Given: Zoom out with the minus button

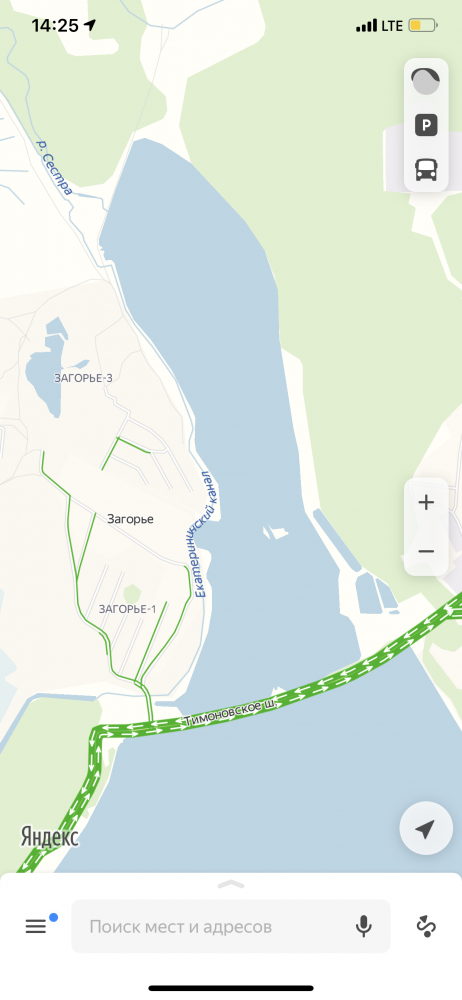Looking at the screenshot, I should [x=426, y=551].
